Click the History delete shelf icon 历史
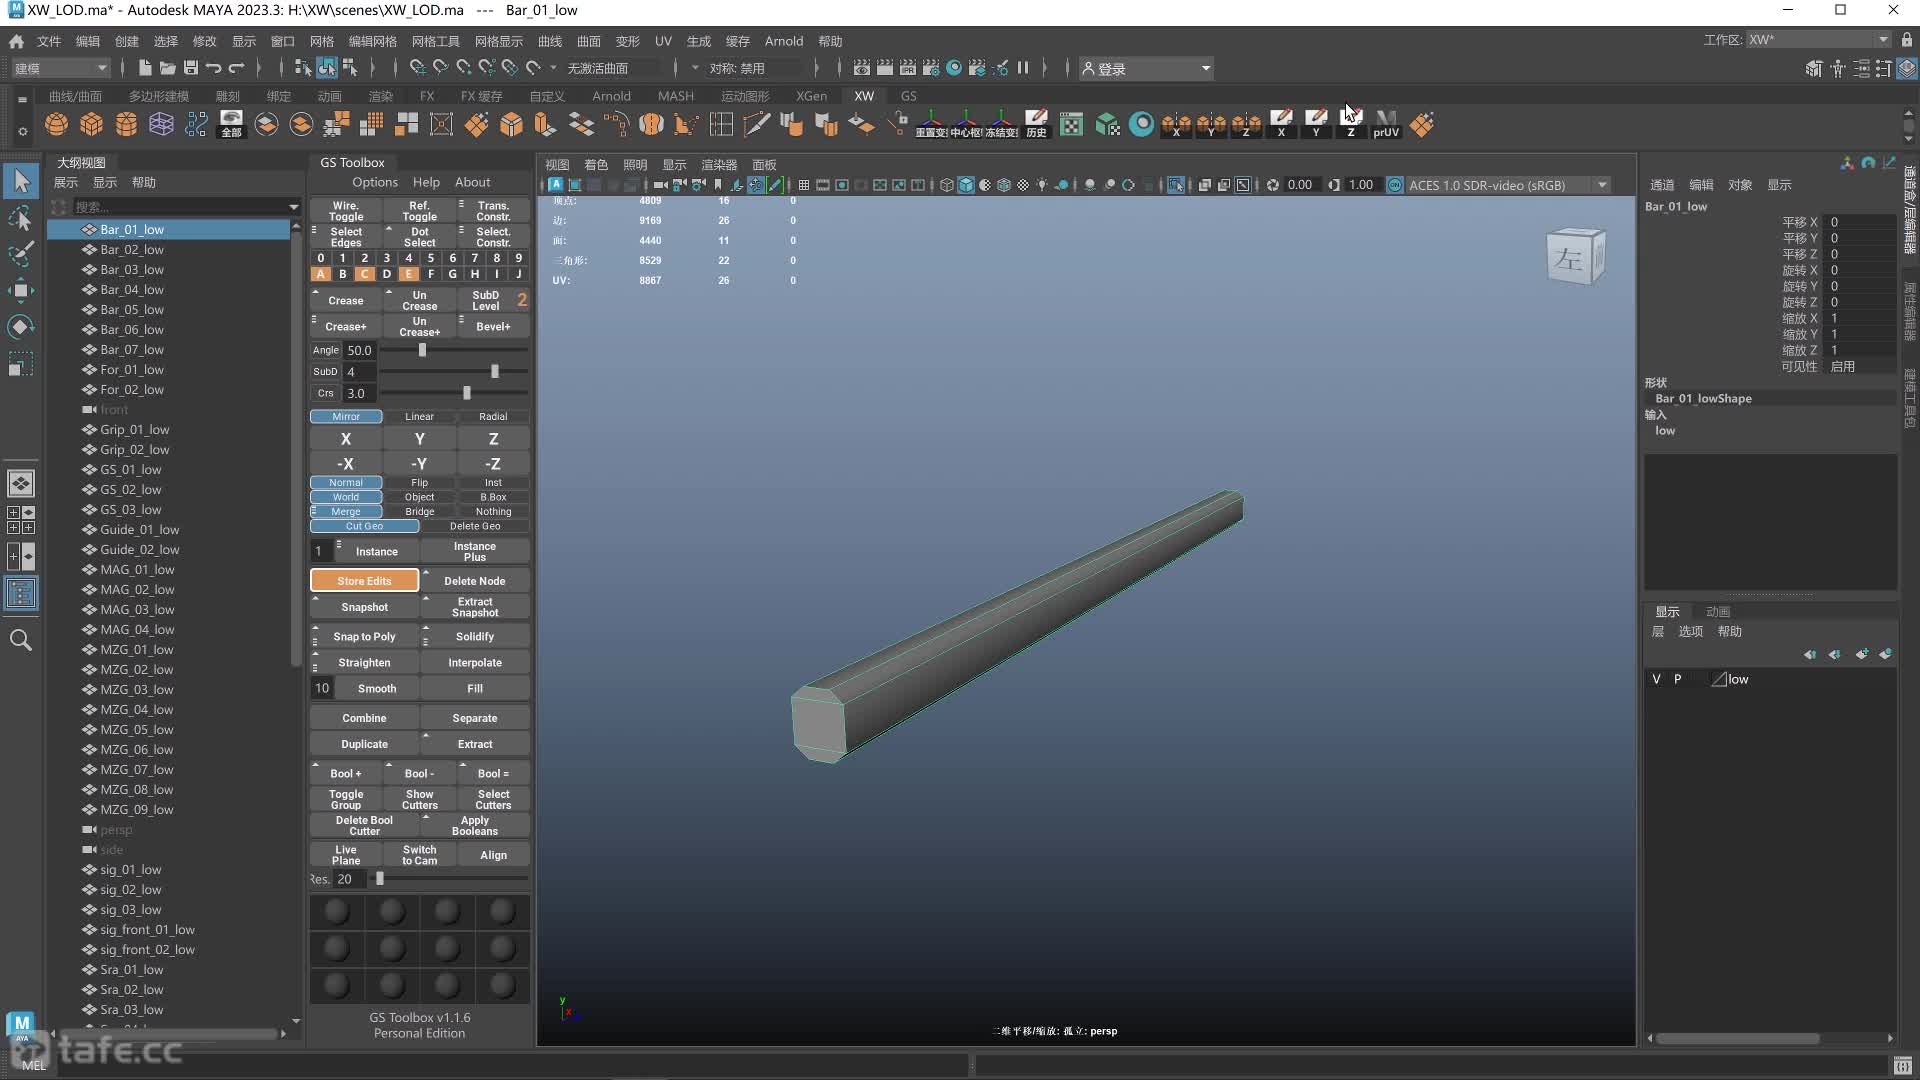Viewport: 1920px width, 1080px height. pos(1036,124)
